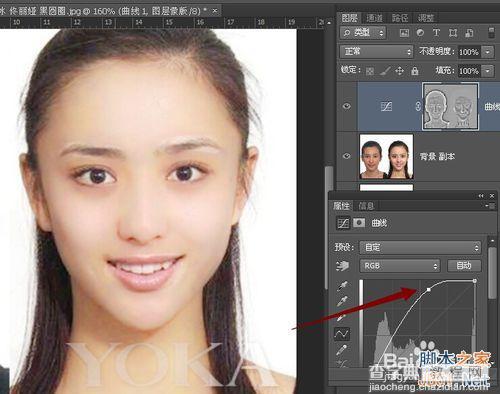The height and width of the screenshot is (394, 500).
Task: Pick the black point eyedropper
Action: [x=342, y=285]
